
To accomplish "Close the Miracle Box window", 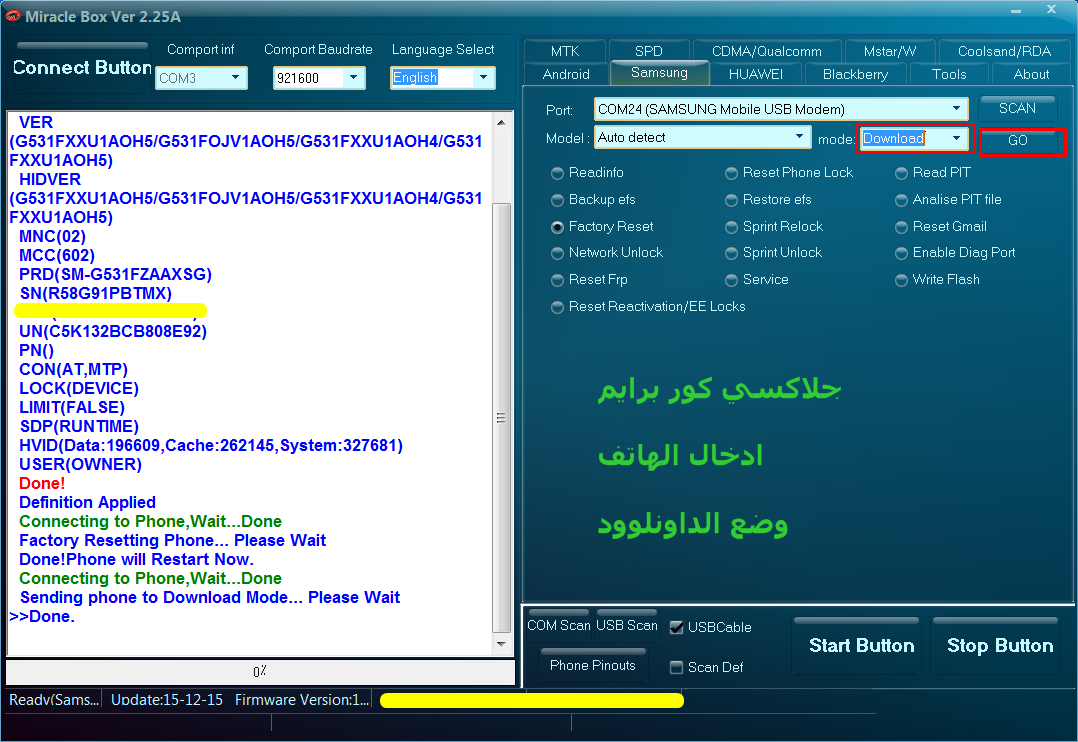I will tap(1051, 9).
